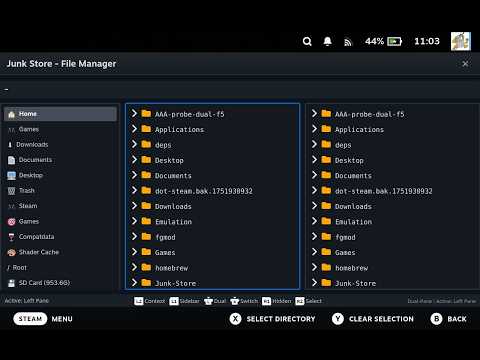Click the Switch pane hint
The height and width of the screenshot is (360, 480).
244,301
